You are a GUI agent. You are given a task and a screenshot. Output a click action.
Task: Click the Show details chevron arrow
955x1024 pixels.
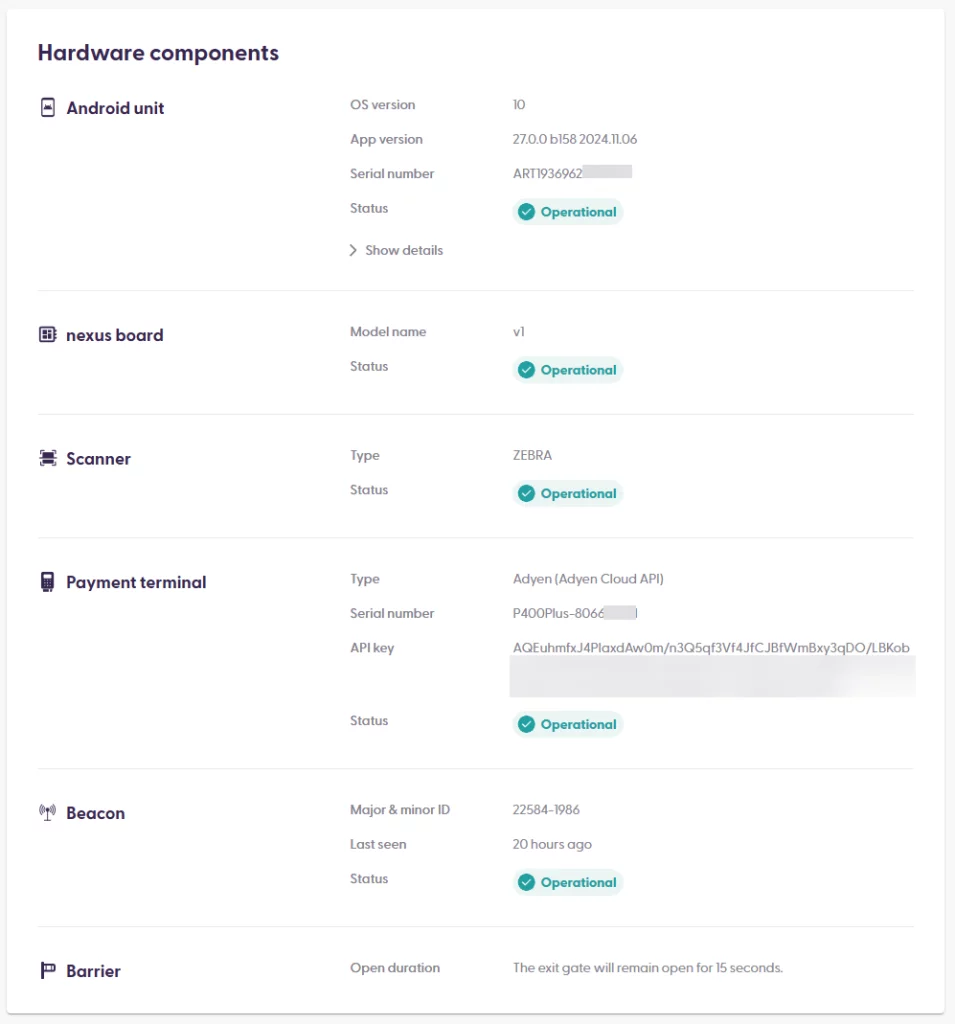click(353, 251)
